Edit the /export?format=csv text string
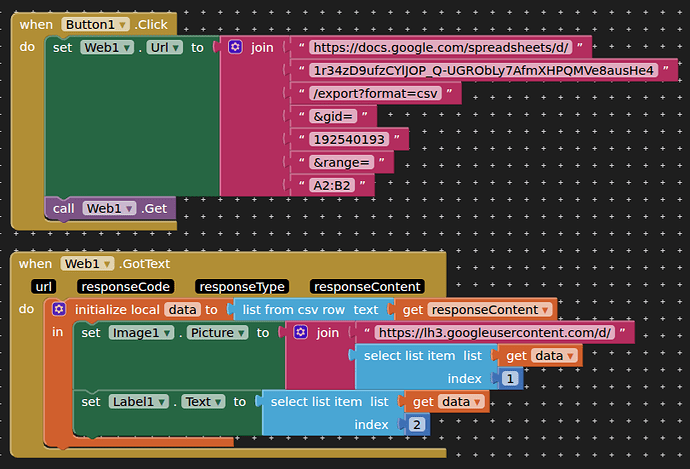The image size is (690, 469). [x=375, y=93]
